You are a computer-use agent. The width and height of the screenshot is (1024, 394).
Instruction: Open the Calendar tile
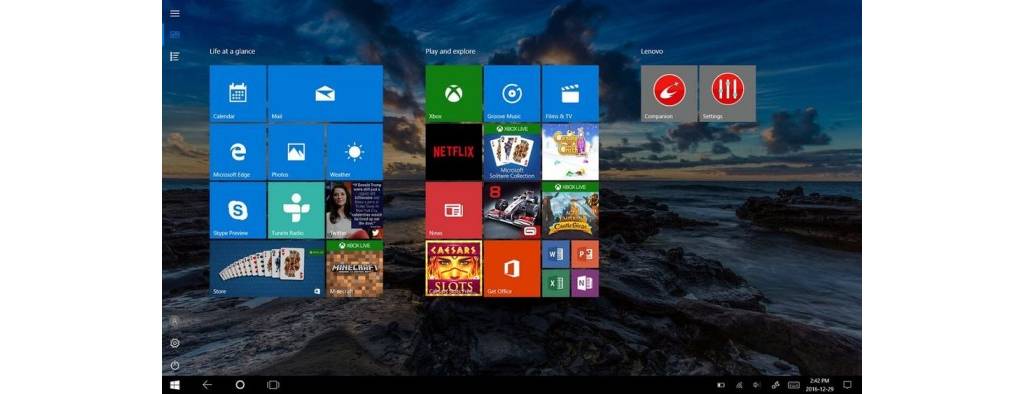pos(238,93)
